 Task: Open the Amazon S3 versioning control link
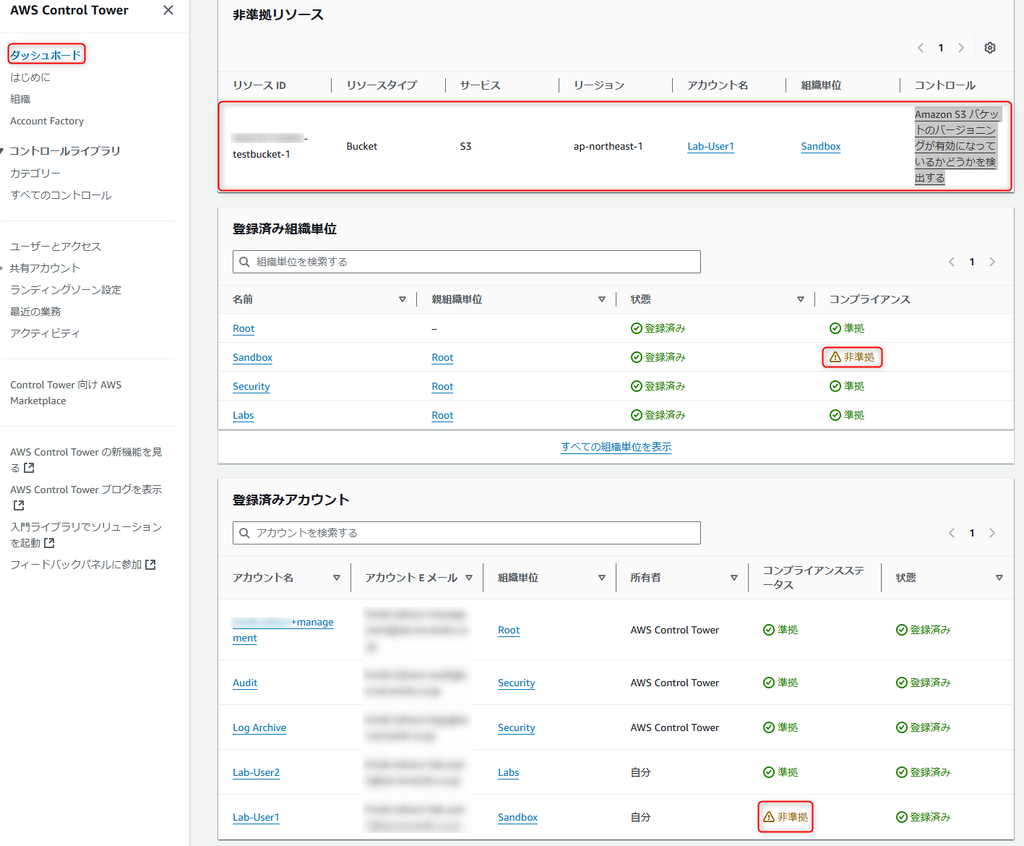pyautogui.click(x=955, y=146)
